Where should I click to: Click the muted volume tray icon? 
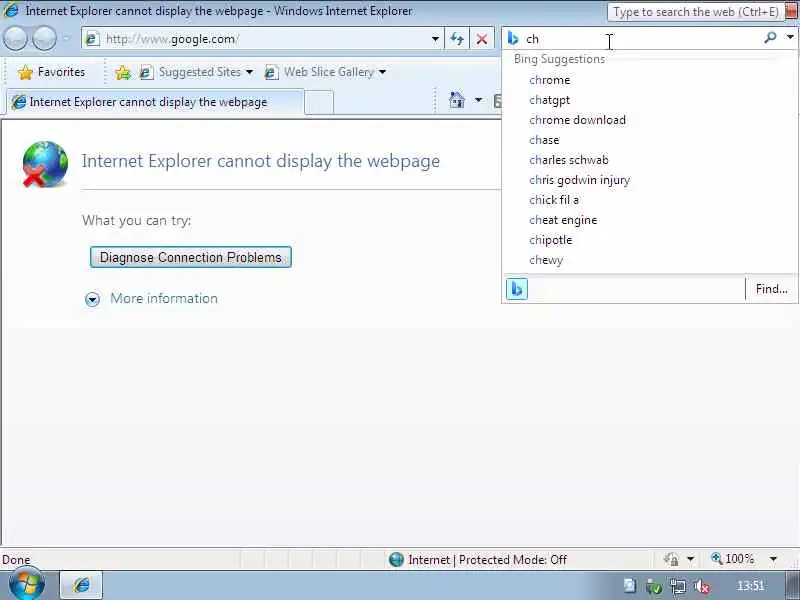tap(702, 587)
